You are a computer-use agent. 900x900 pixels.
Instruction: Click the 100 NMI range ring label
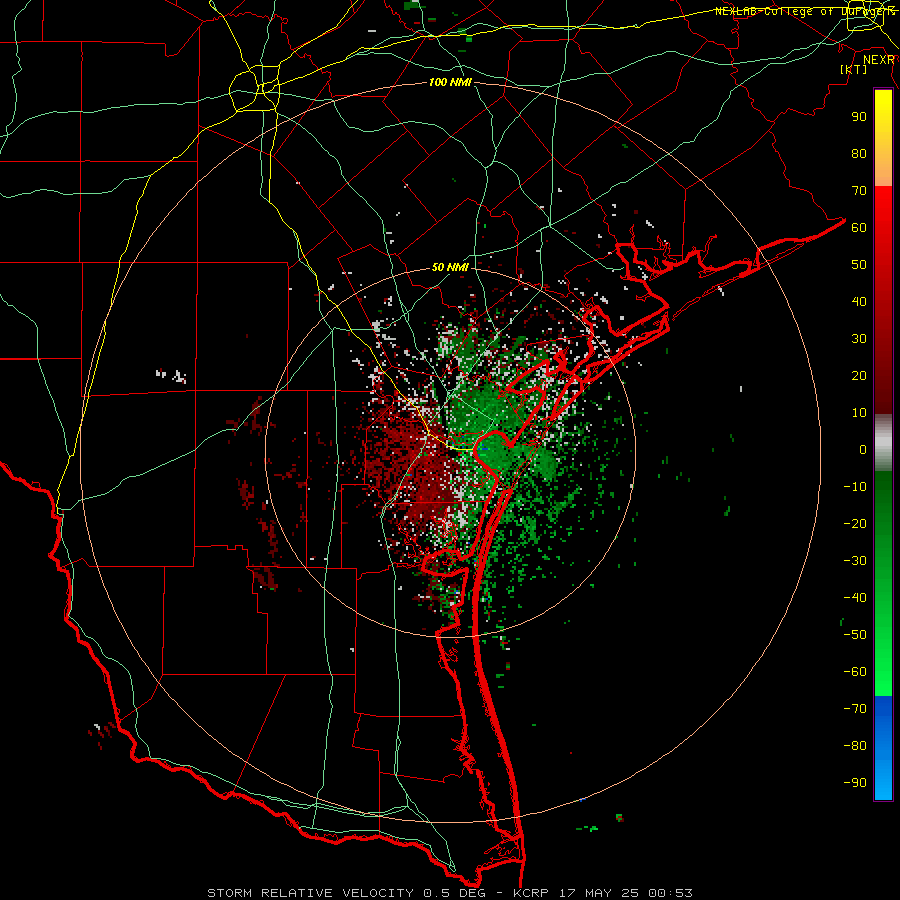coord(450,82)
